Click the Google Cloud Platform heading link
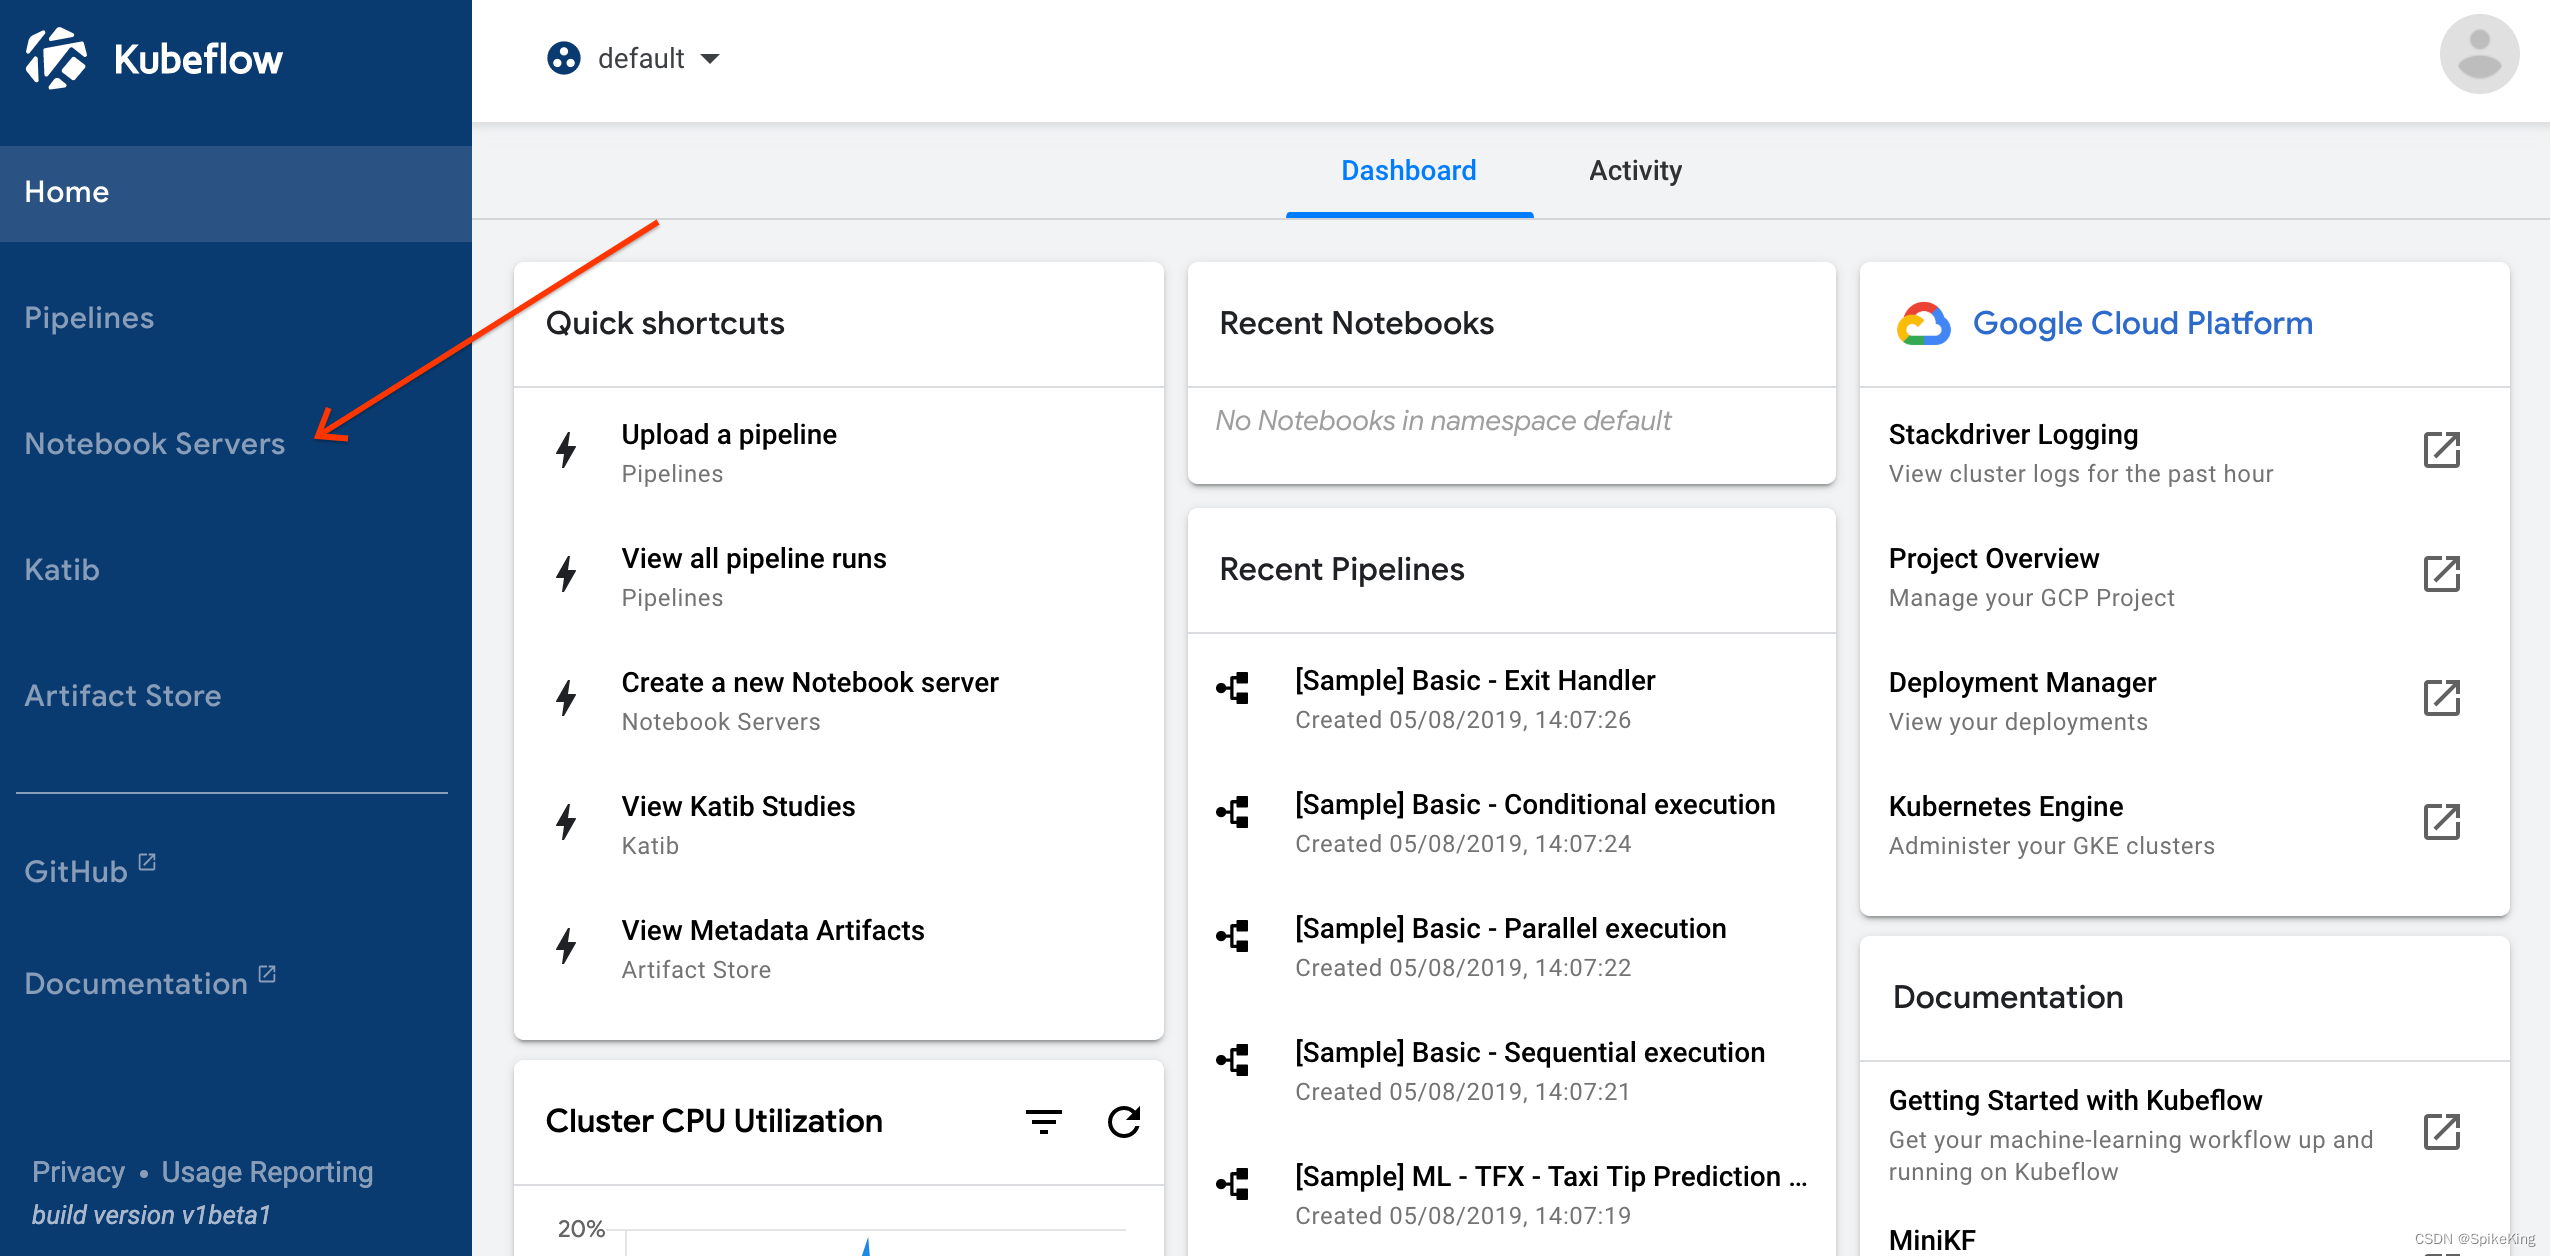 click(2142, 323)
